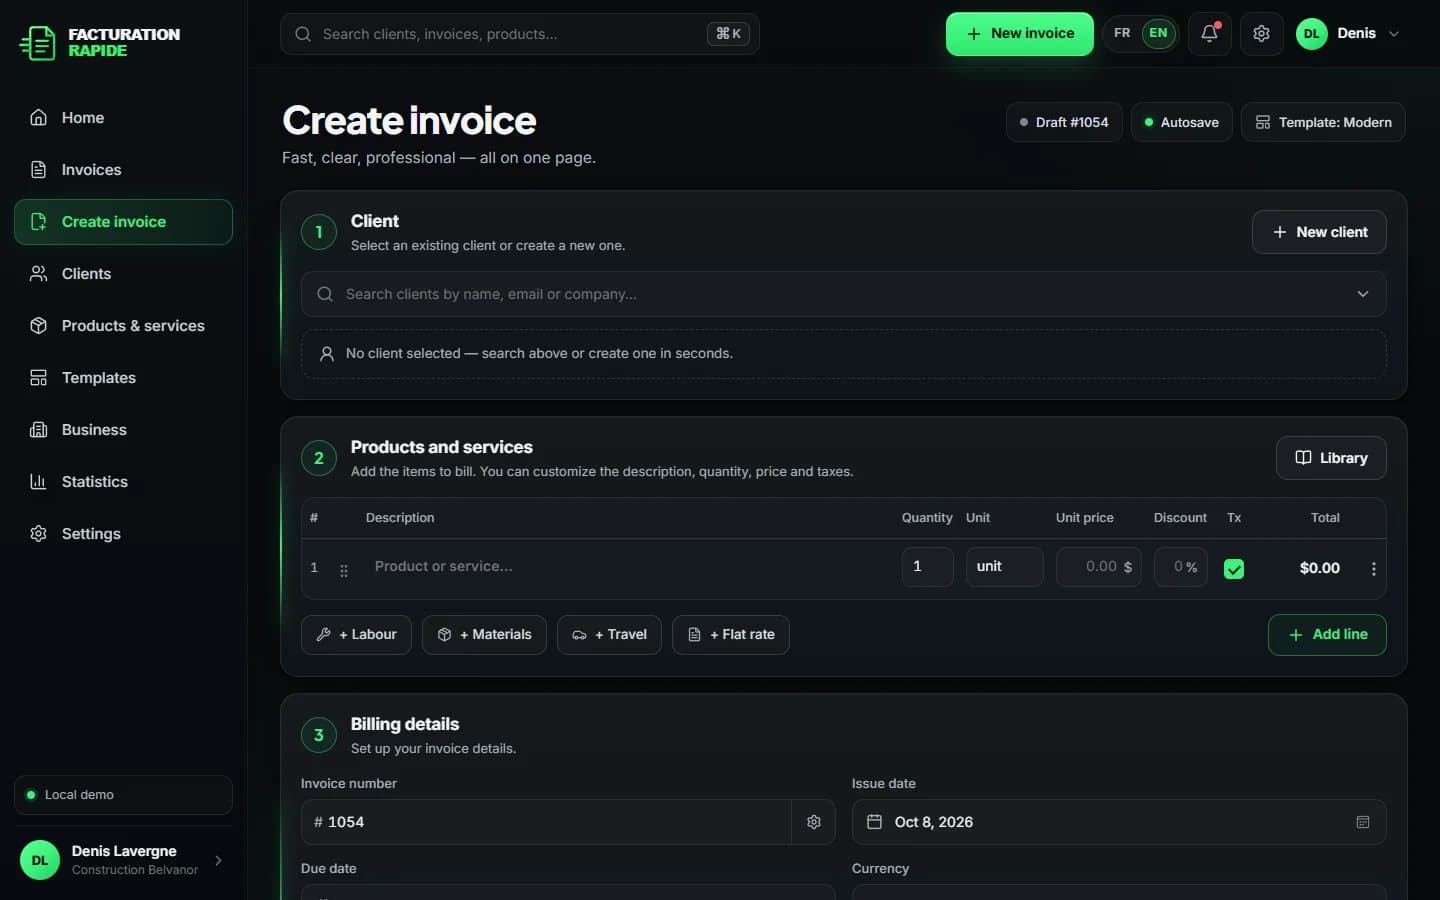
Task: Click the Quantity field on line 1
Action: click(x=927, y=567)
